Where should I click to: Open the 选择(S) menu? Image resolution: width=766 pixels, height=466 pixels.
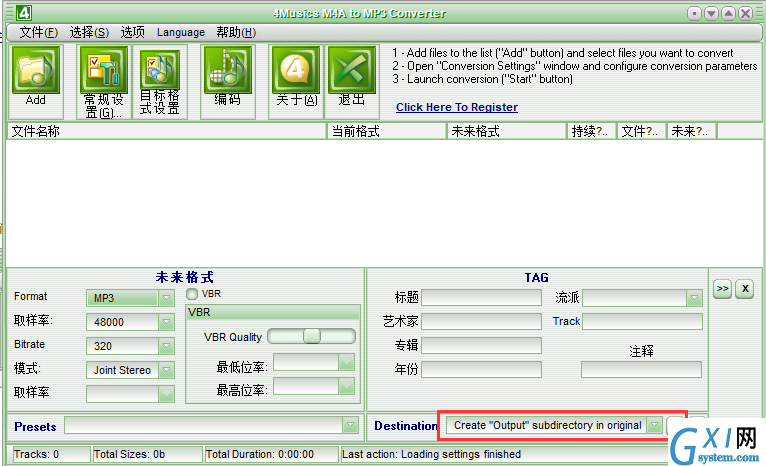coord(89,32)
